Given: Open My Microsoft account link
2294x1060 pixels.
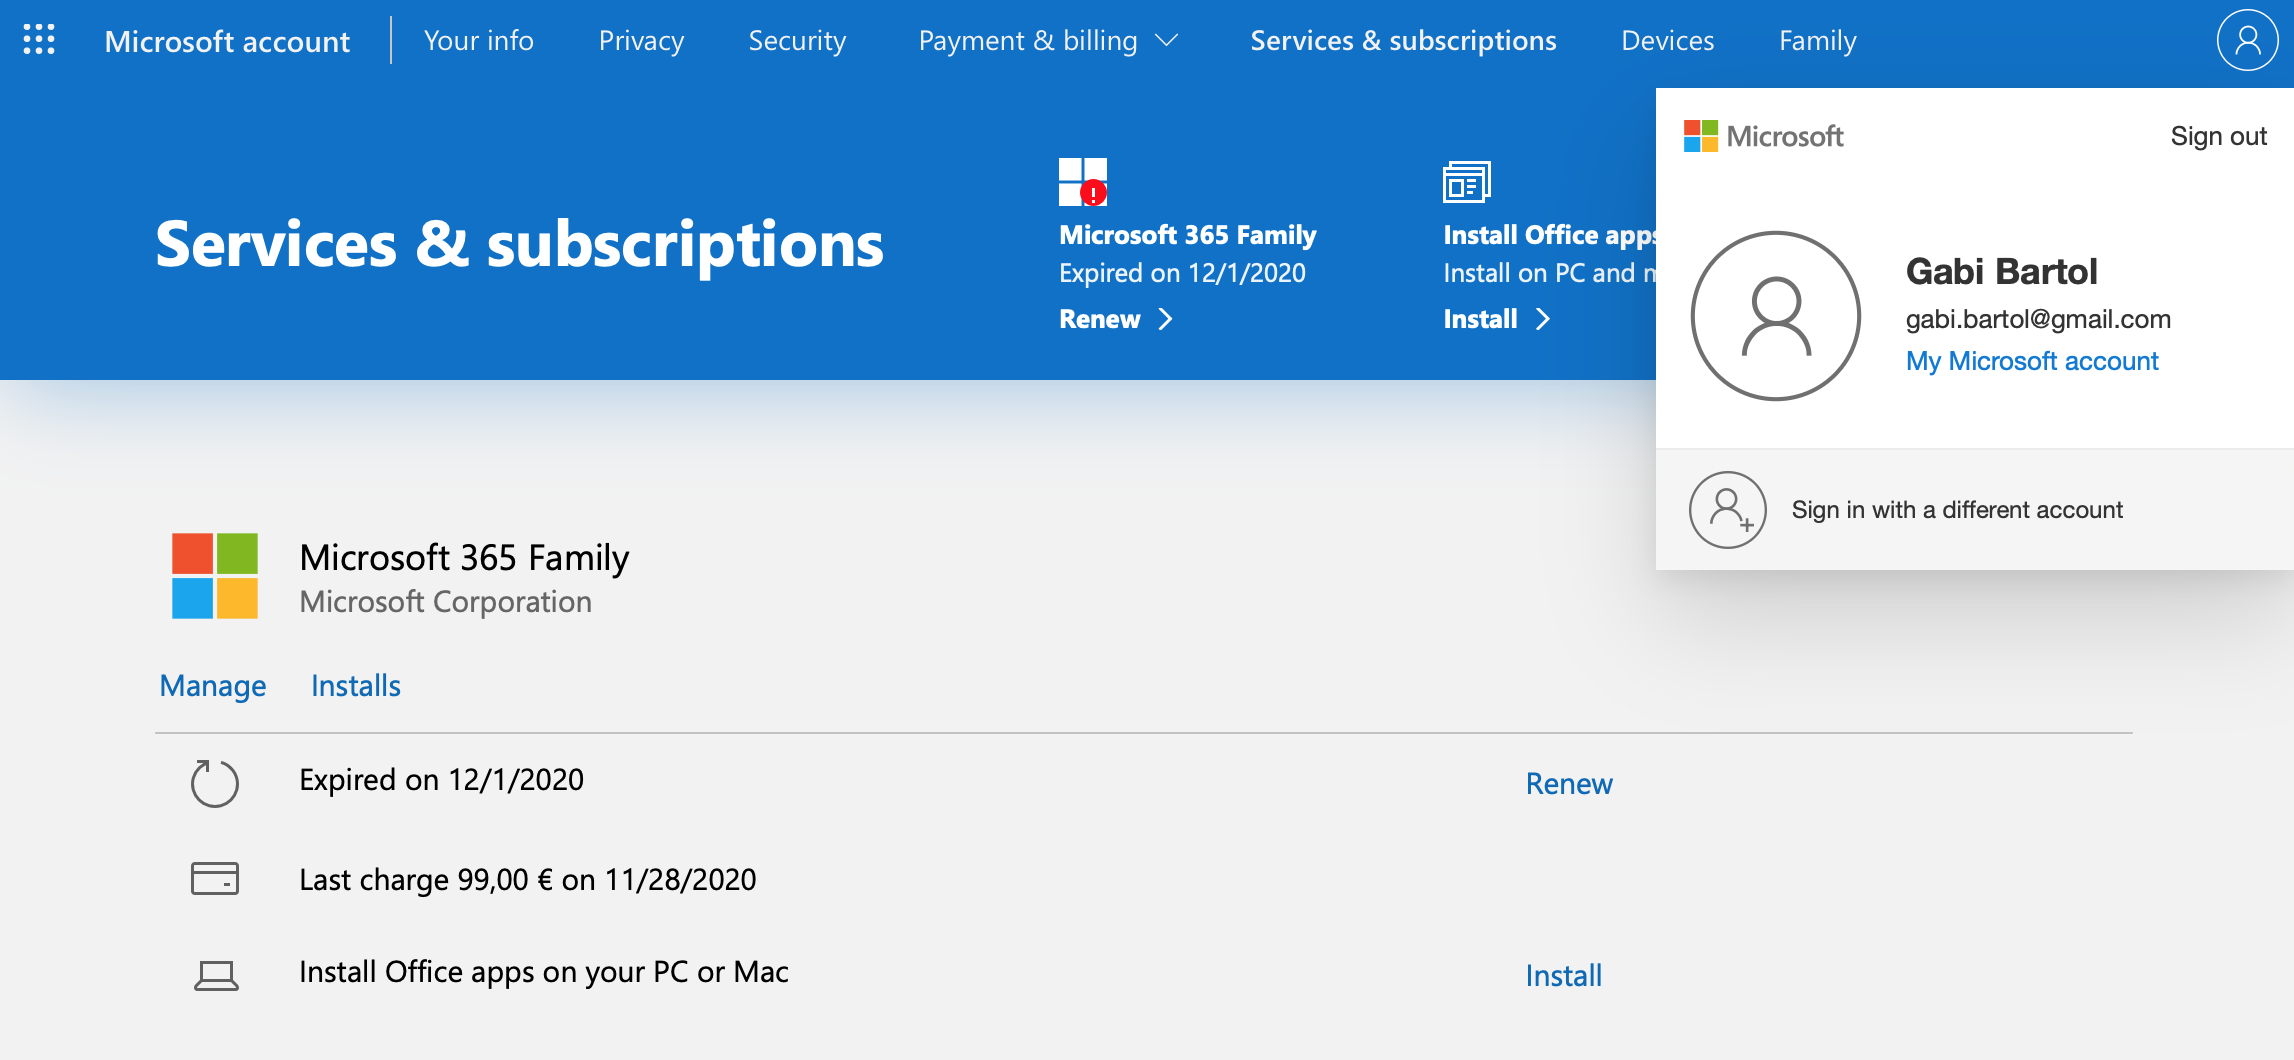Looking at the screenshot, I should tap(2031, 361).
